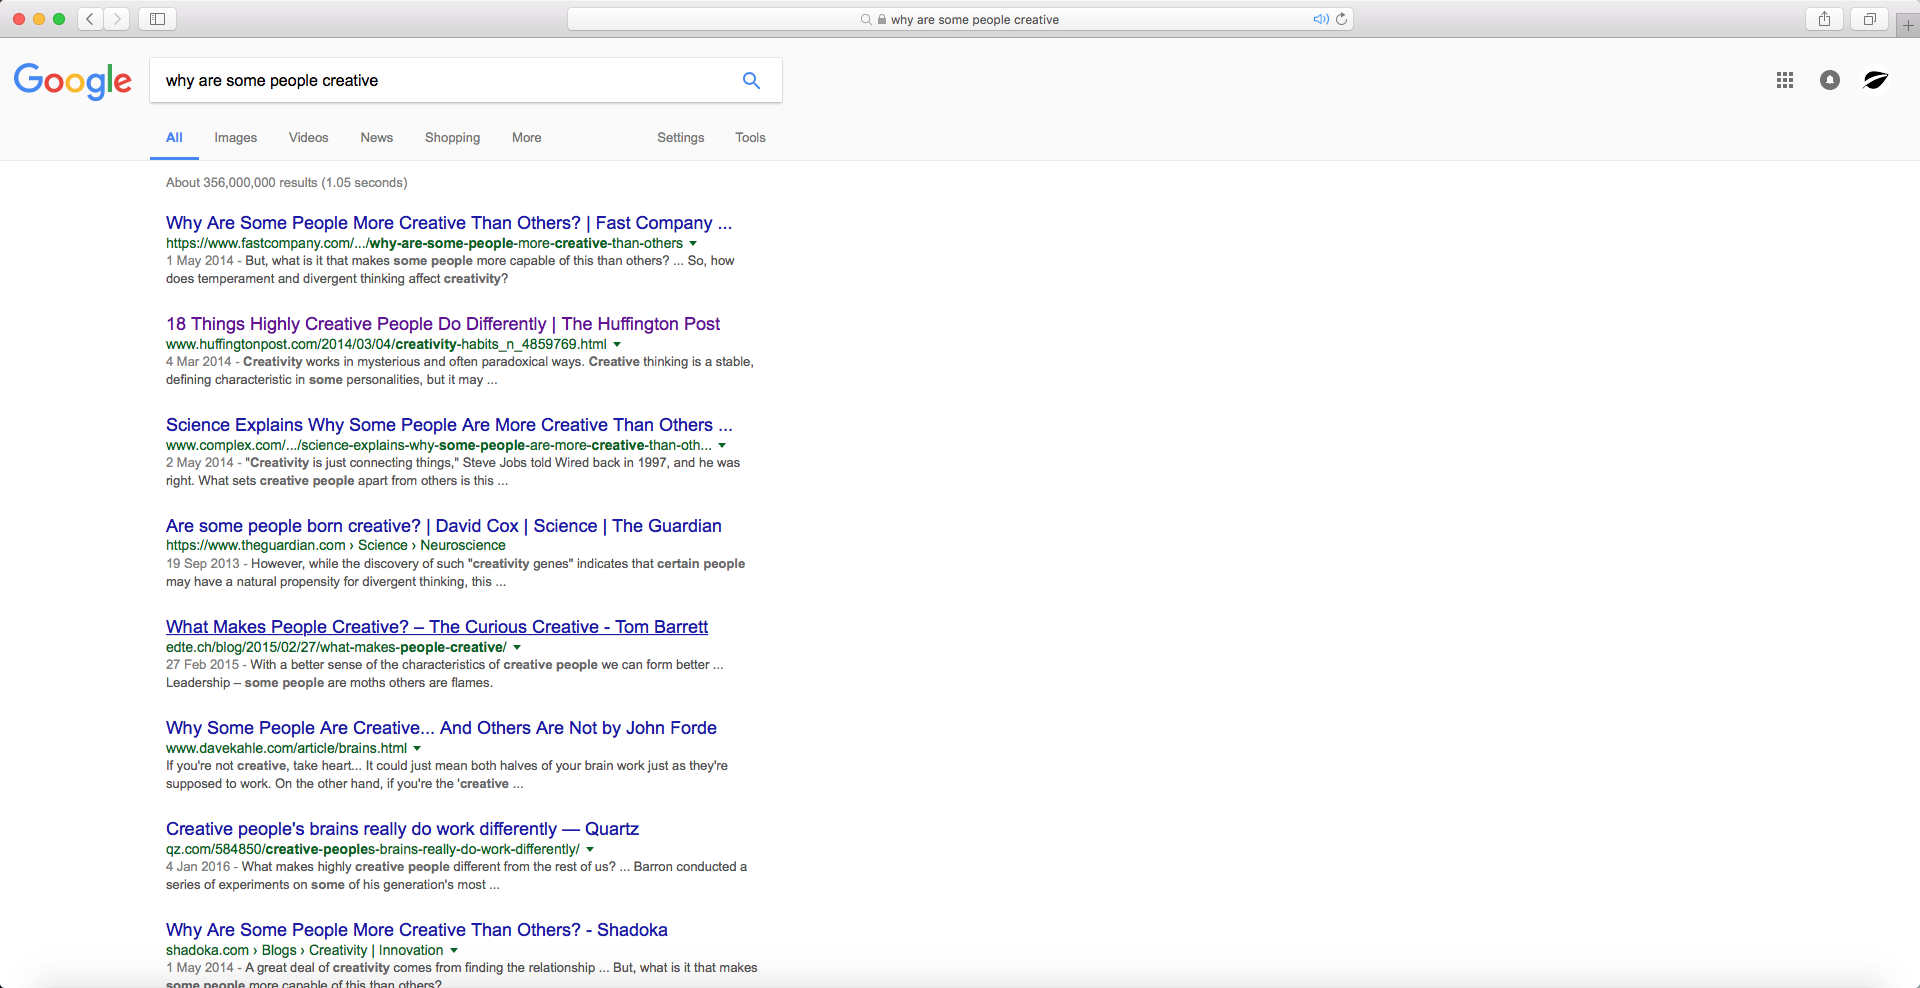The height and width of the screenshot is (988, 1920).
Task: Open the 18 Things Highly Creative People link
Action: click(443, 324)
